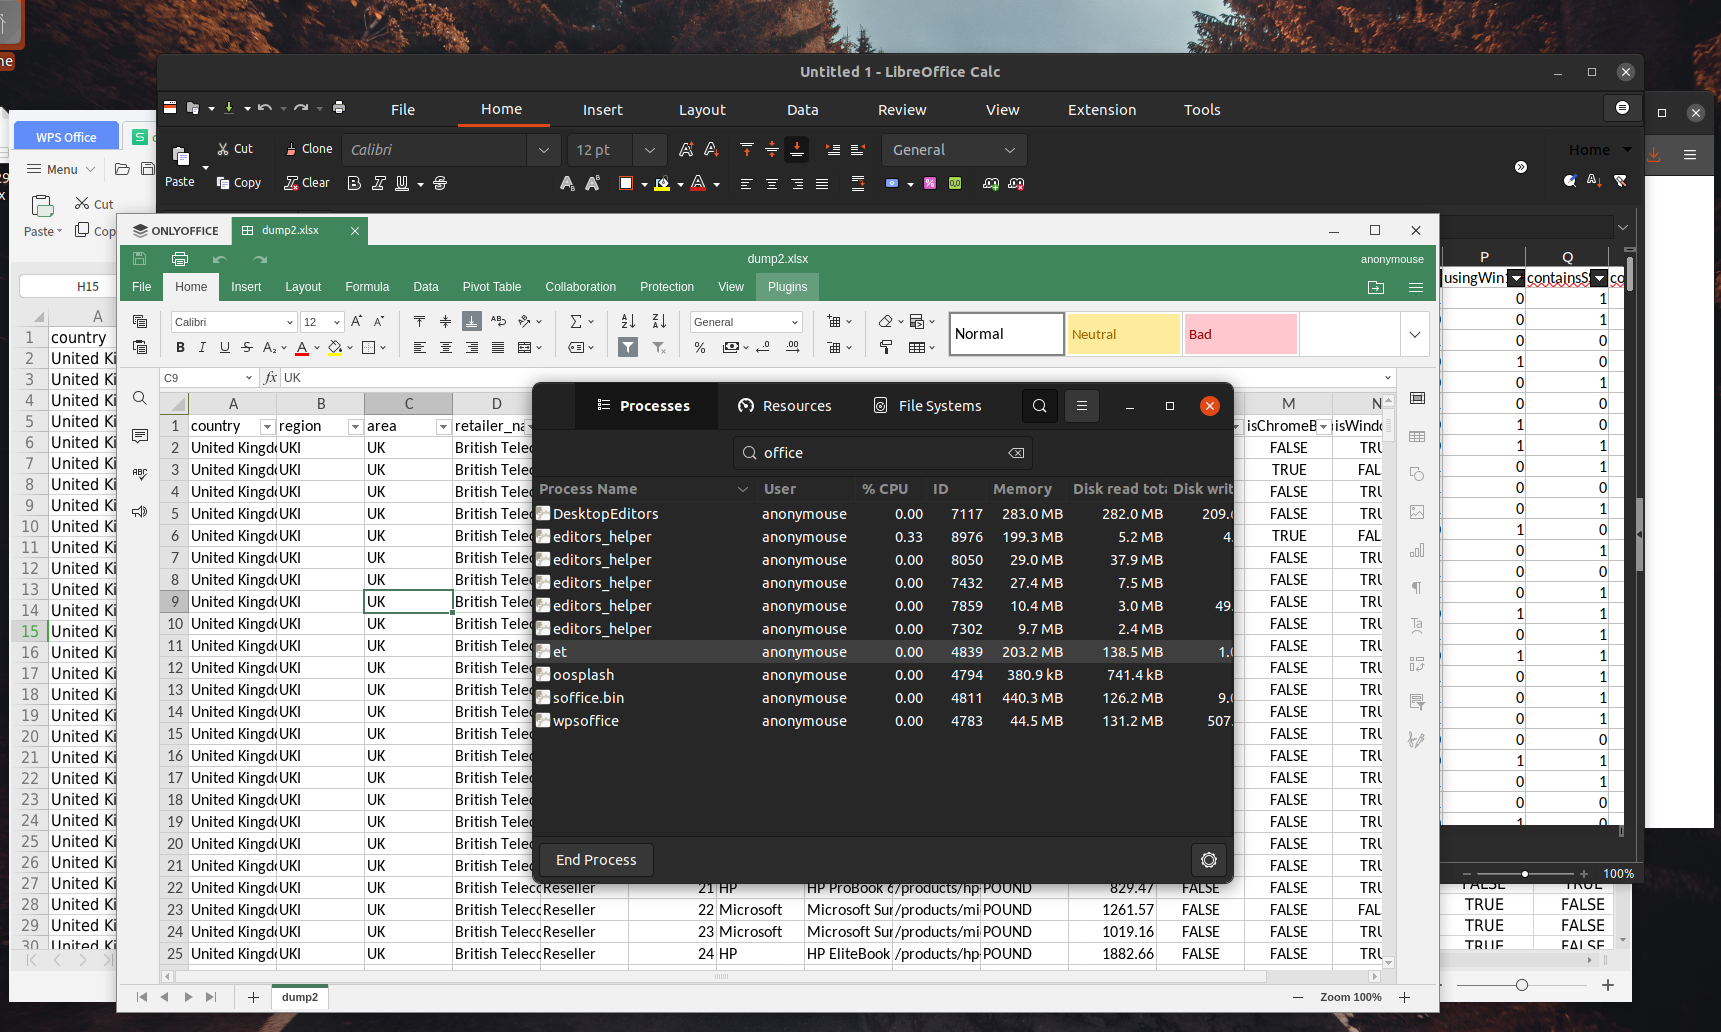Click Menu button in WPS Office
Viewport: 1721px width, 1032px height.
point(61,169)
